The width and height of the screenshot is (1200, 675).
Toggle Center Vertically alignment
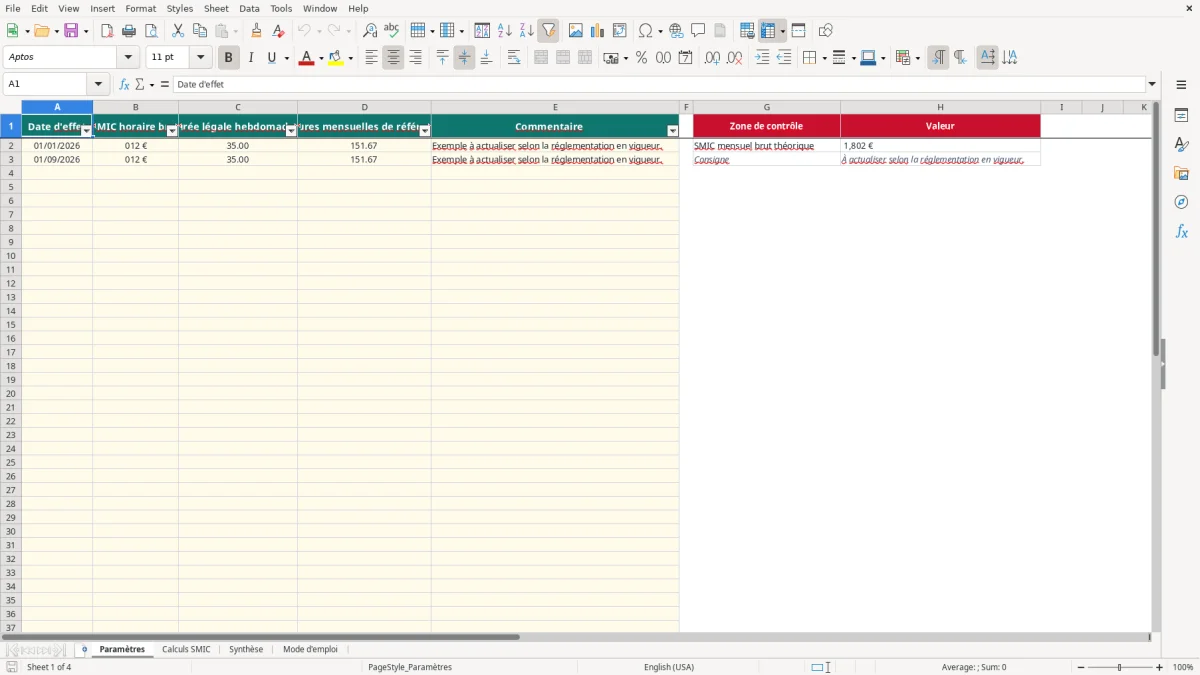[464, 58]
